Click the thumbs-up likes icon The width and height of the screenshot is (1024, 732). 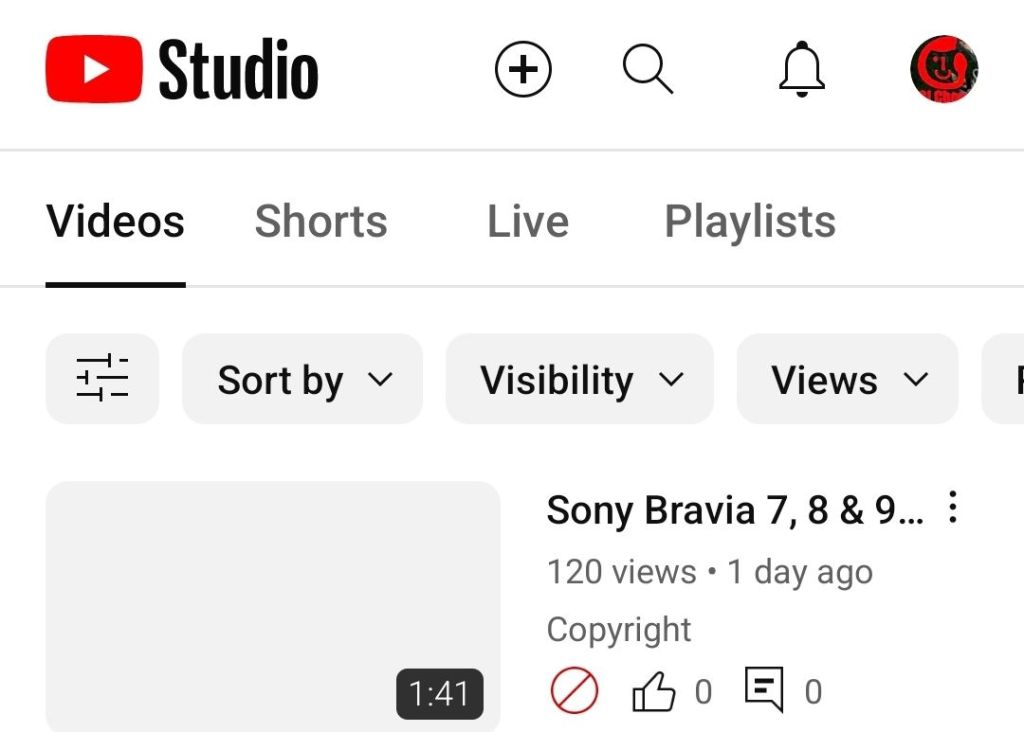654,692
